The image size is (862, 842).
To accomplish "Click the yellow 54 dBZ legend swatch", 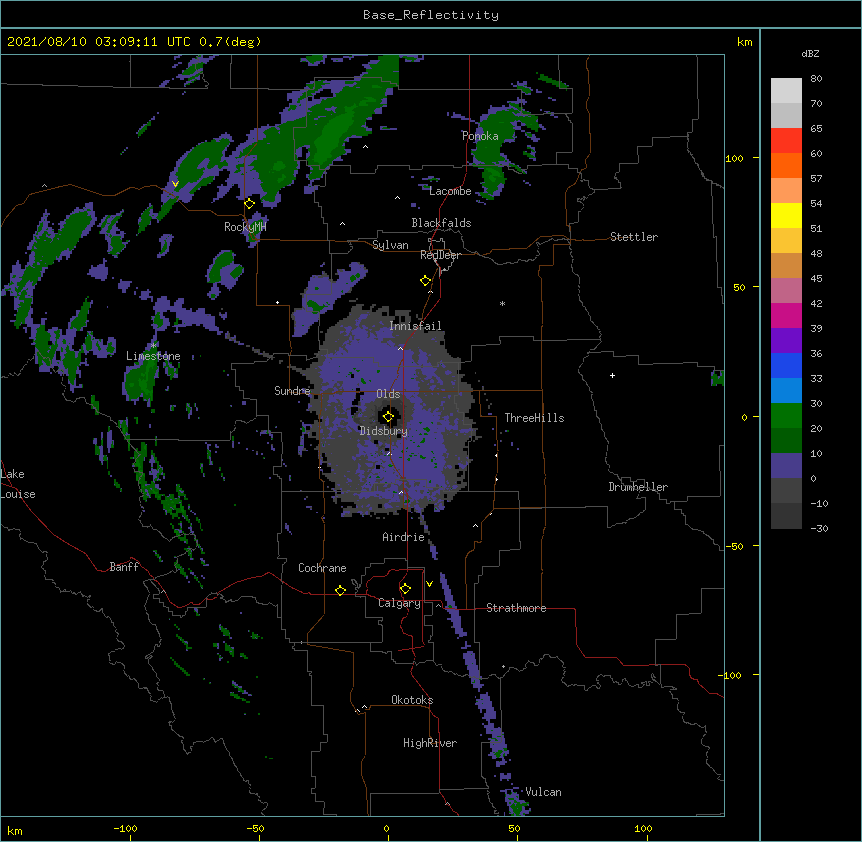I will point(786,215).
